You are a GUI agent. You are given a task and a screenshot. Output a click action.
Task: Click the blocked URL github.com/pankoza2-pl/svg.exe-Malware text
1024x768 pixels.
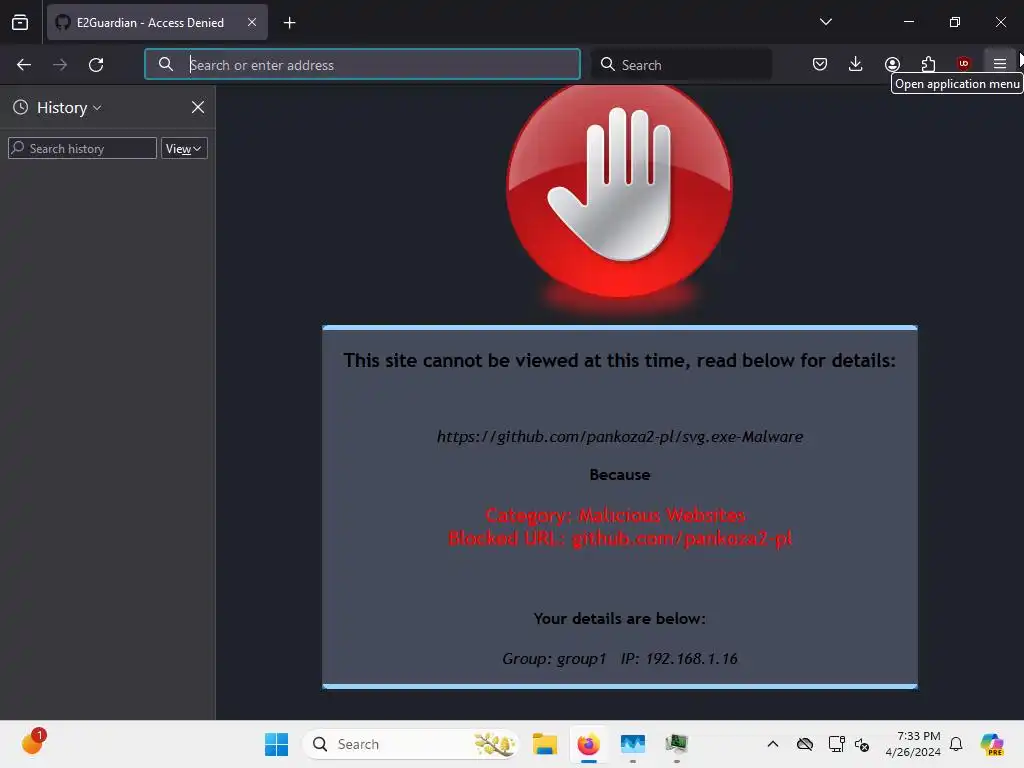coord(620,436)
